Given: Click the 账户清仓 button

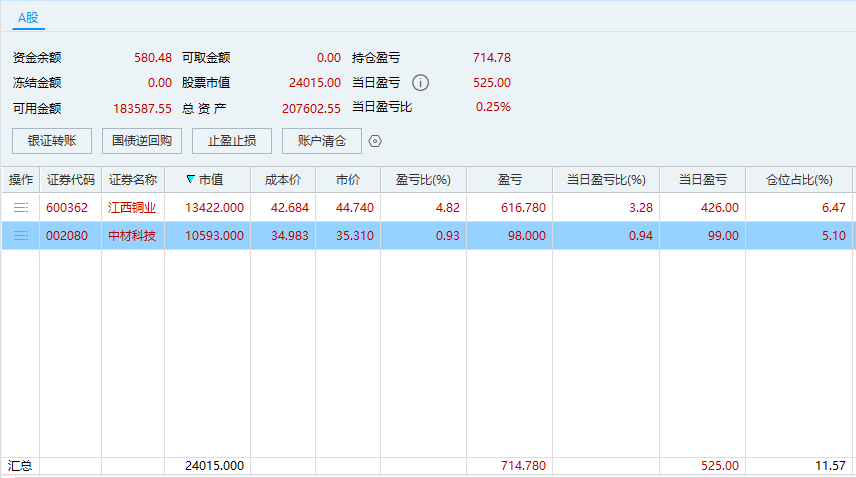Looking at the screenshot, I should 322,141.
